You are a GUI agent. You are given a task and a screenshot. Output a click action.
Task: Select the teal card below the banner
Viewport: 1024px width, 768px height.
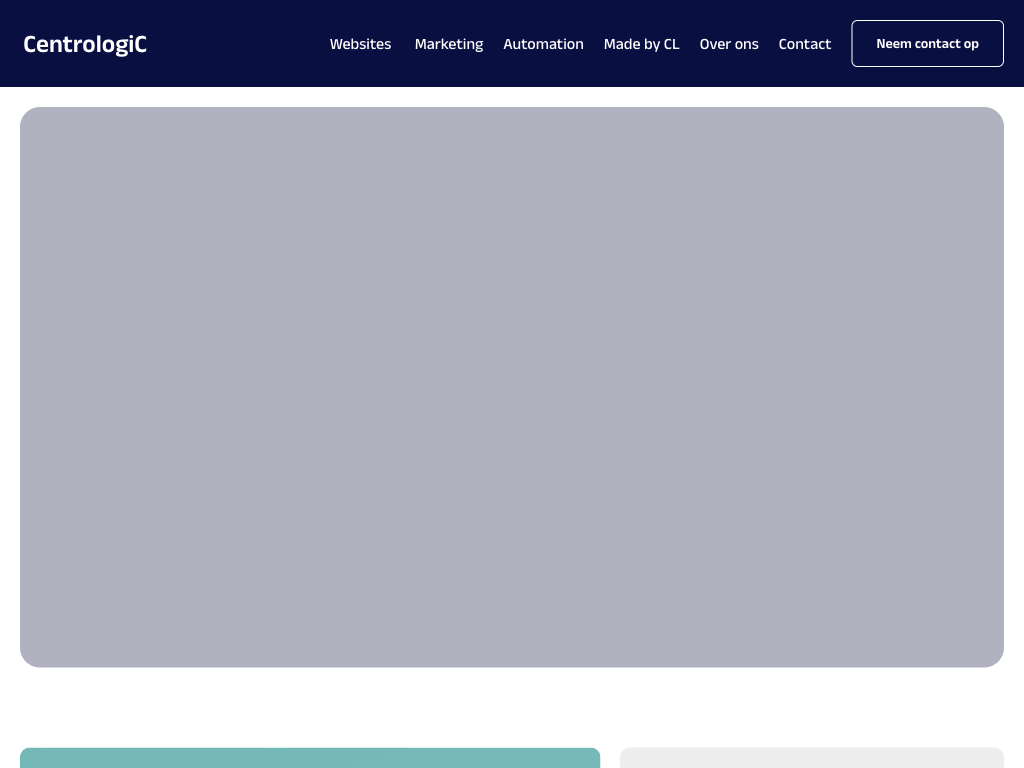point(310,758)
